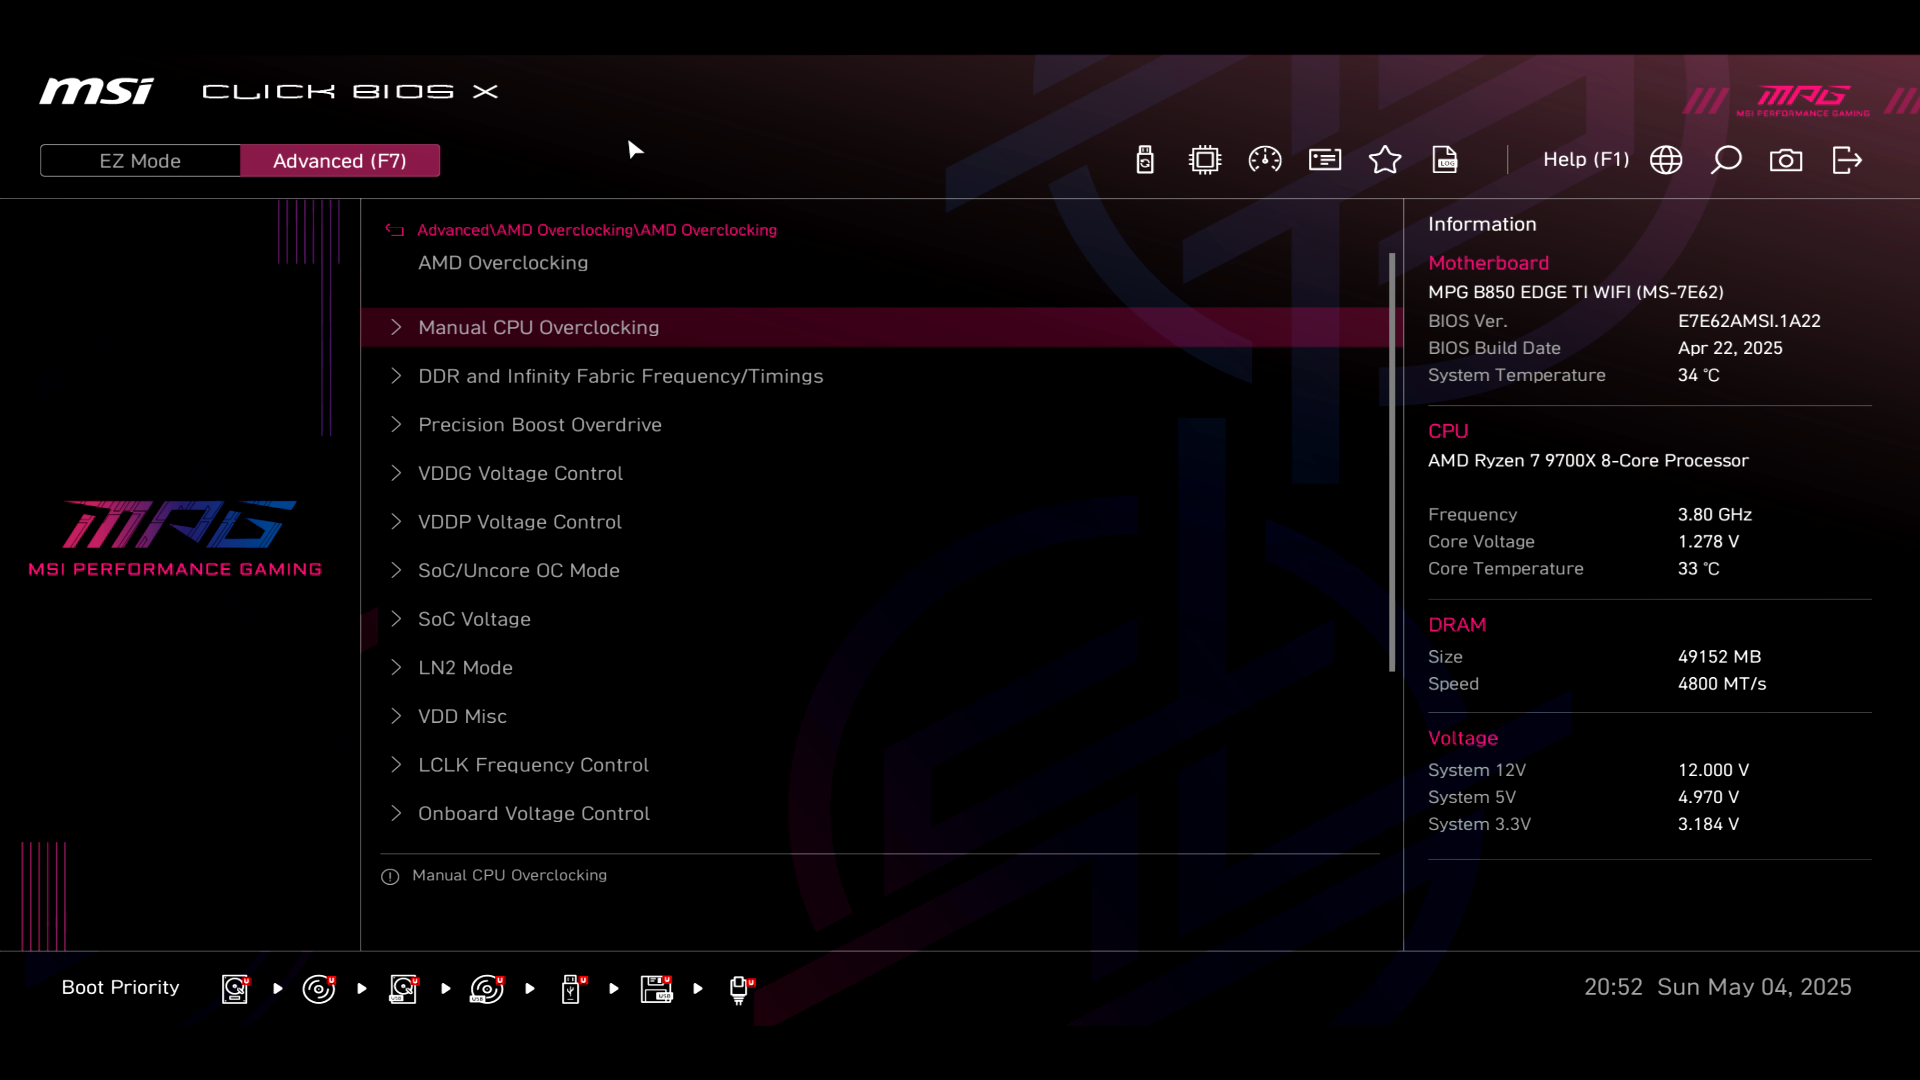Click the exit door icon
This screenshot has width=1920, height=1080.
click(x=1847, y=160)
